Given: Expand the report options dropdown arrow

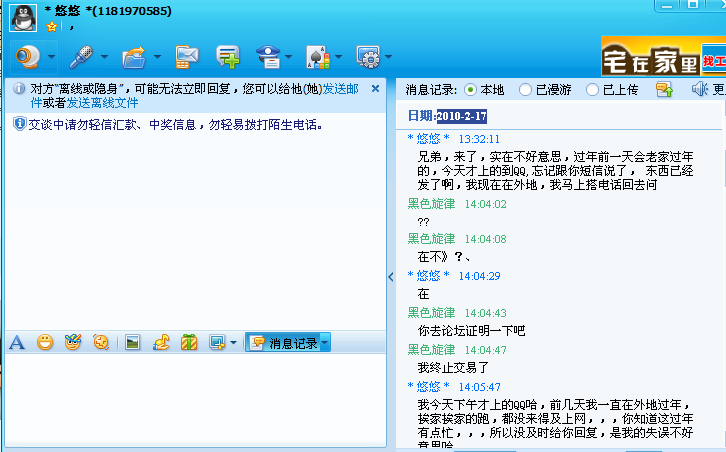Looking at the screenshot, I should 289,57.
